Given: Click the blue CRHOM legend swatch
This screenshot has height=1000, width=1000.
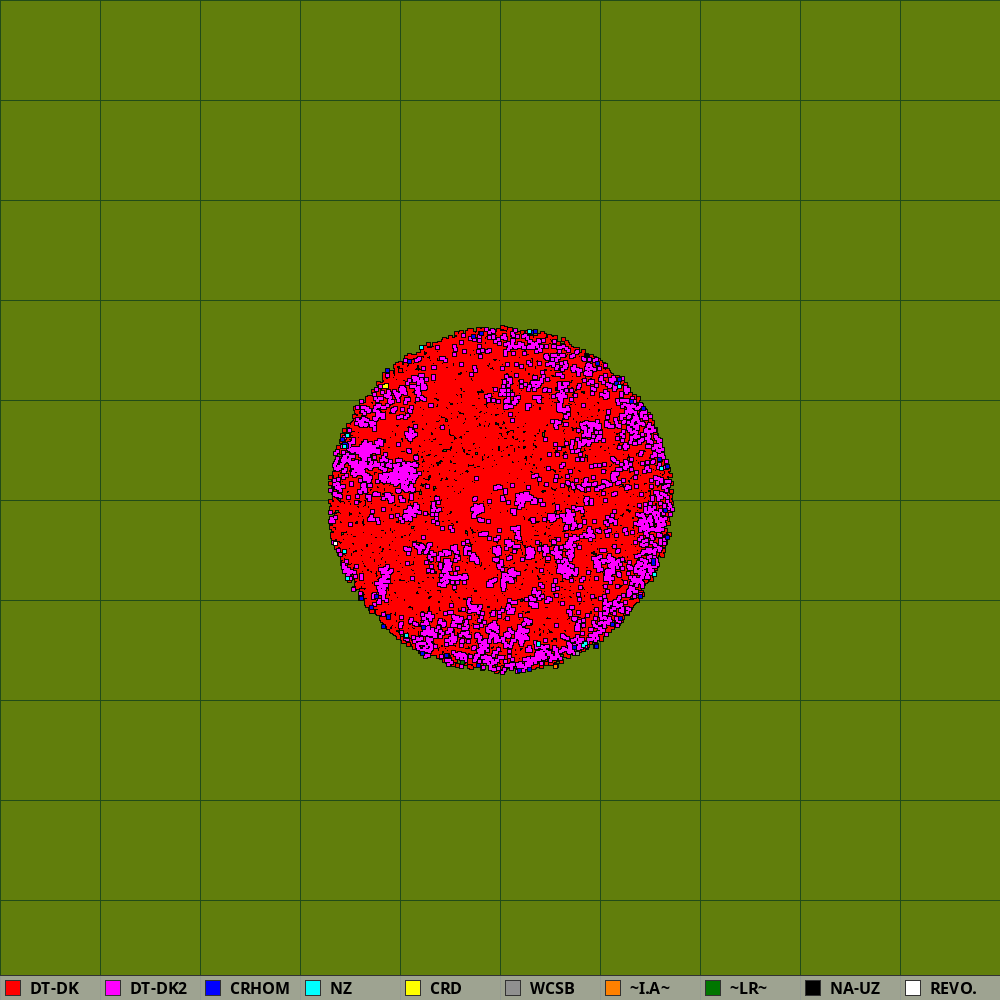Looking at the screenshot, I should (x=213, y=988).
